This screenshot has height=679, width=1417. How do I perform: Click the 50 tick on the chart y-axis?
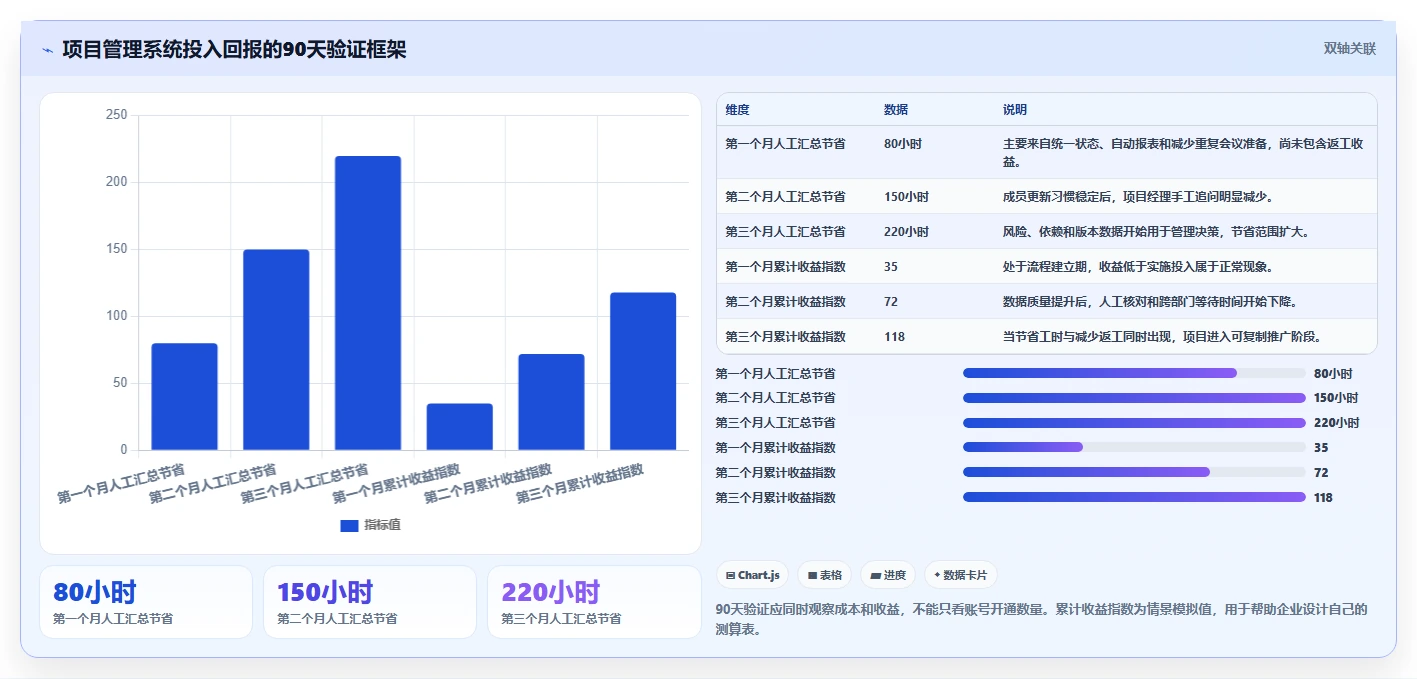tap(119, 383)
